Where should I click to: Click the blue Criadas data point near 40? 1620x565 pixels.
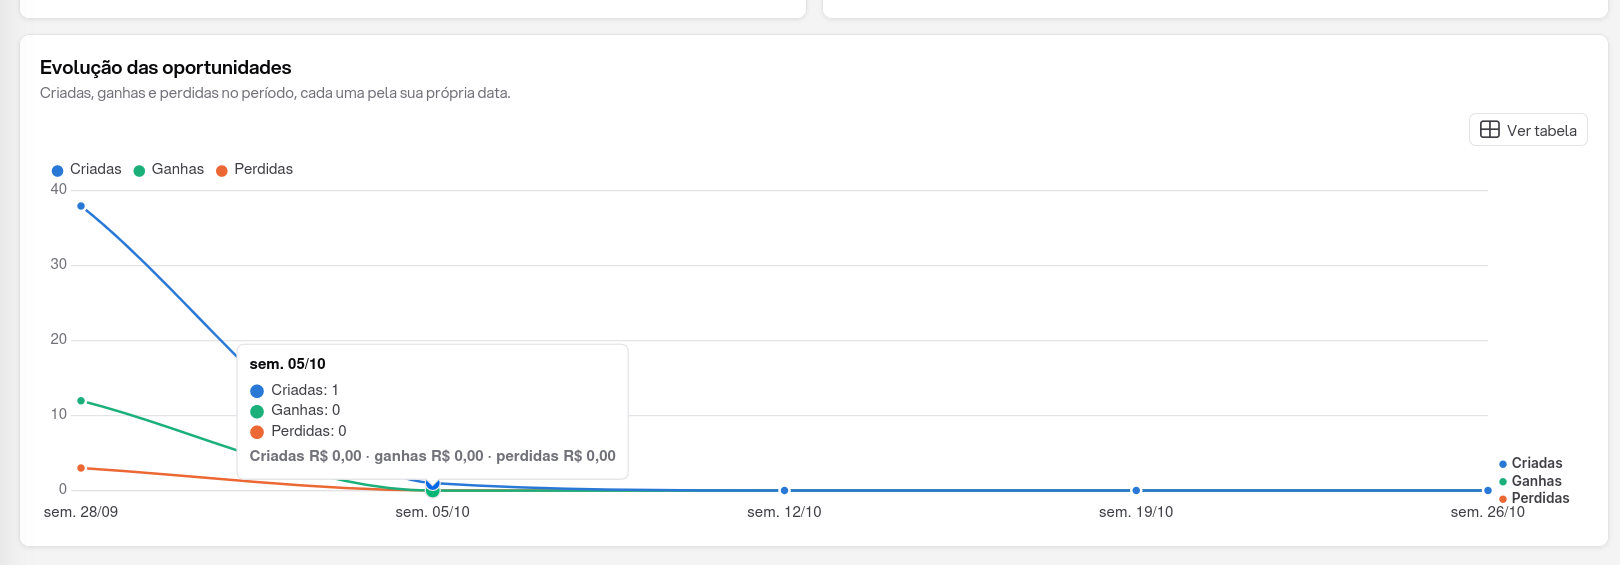(x=81, y=206)
